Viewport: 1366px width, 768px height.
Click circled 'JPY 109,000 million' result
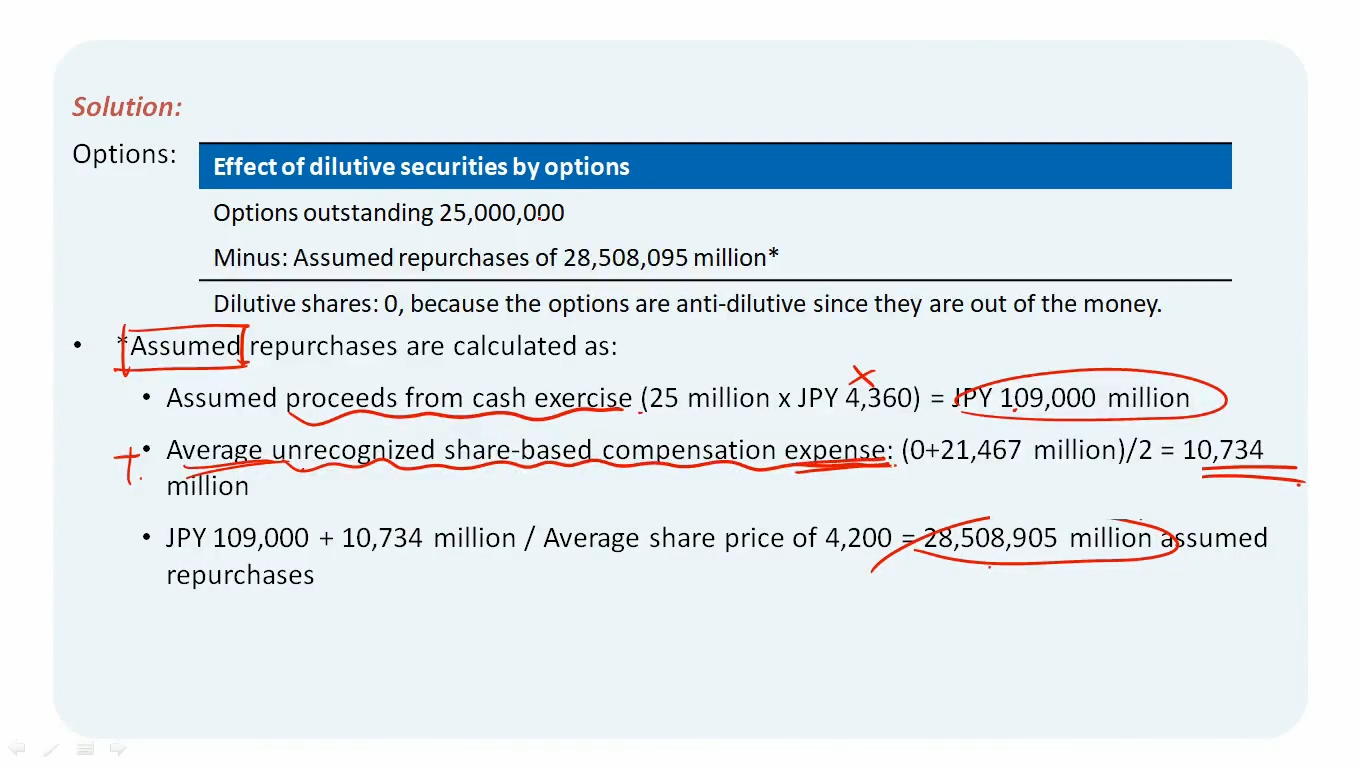1071,398
